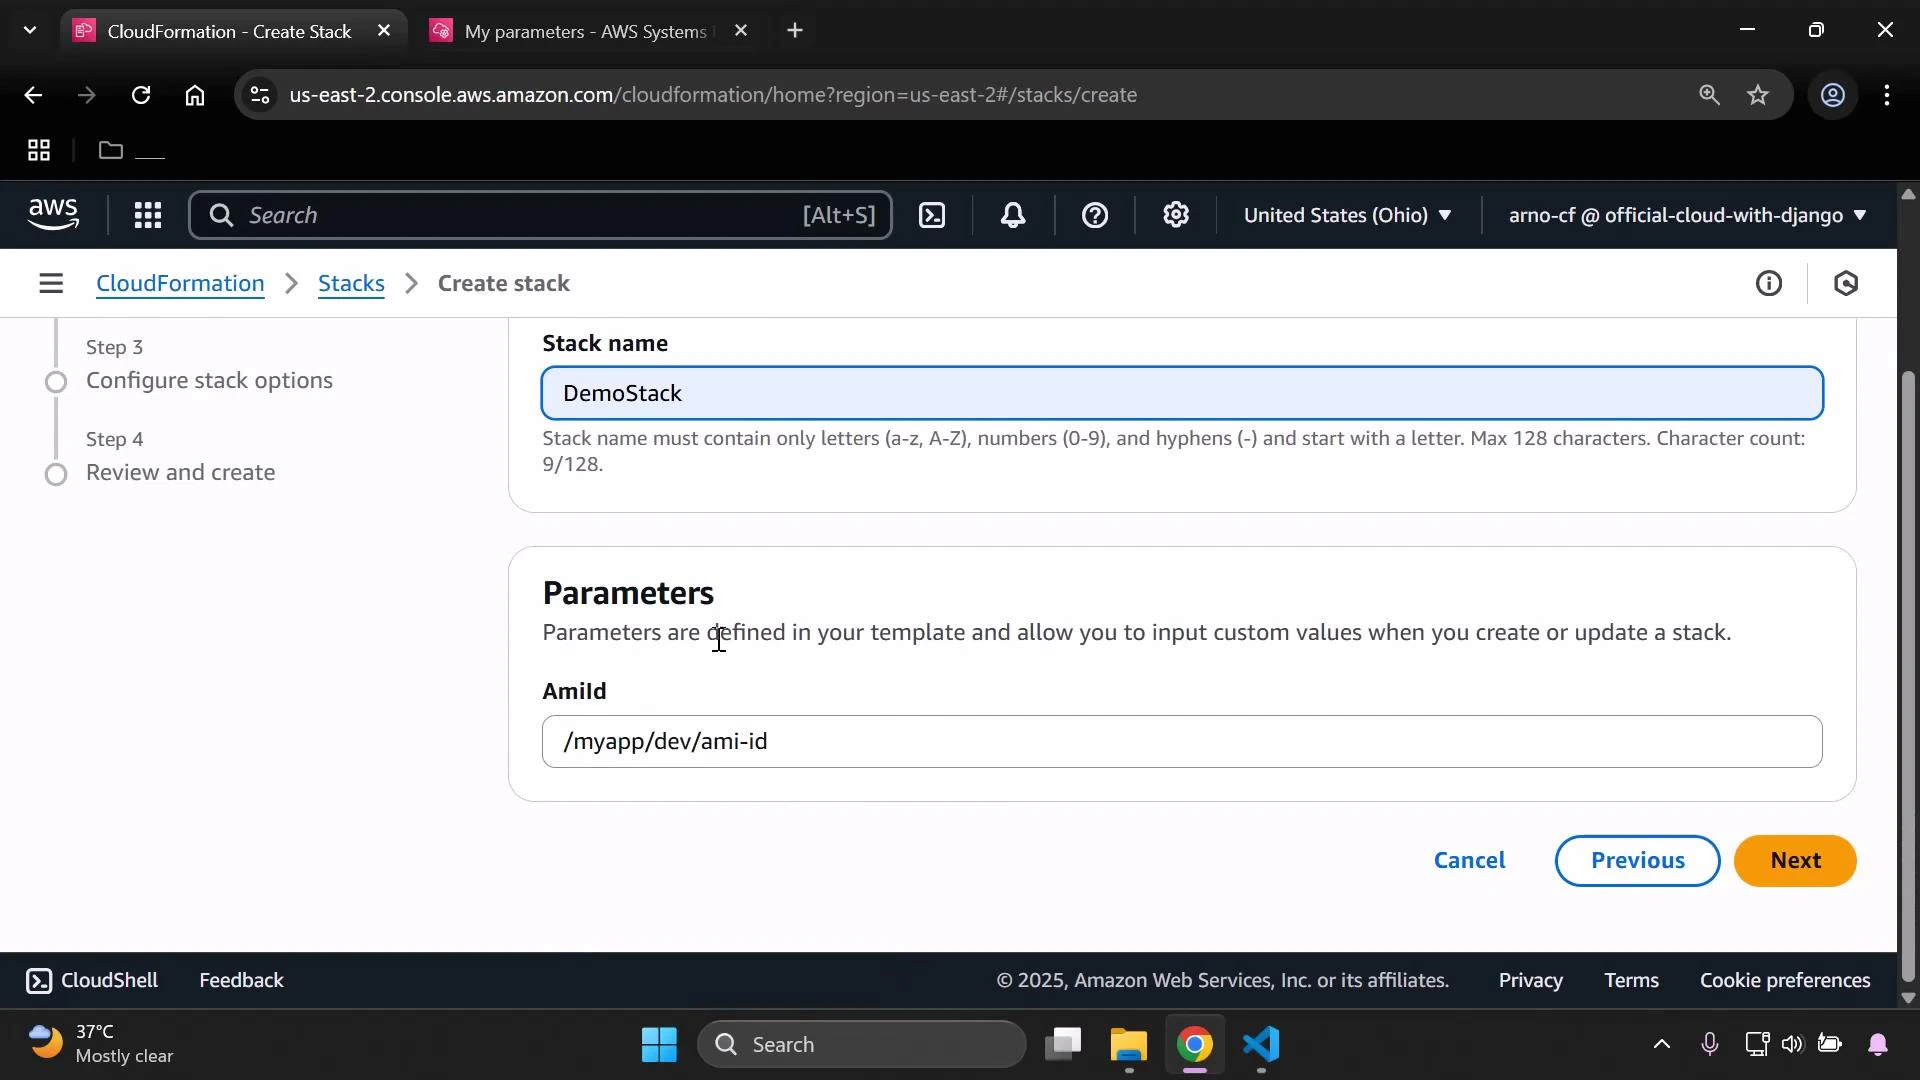Expand hidden taskbar icons chevron
The height and width of the screenshot is (1080, 1920).
coord(1660,1044)
